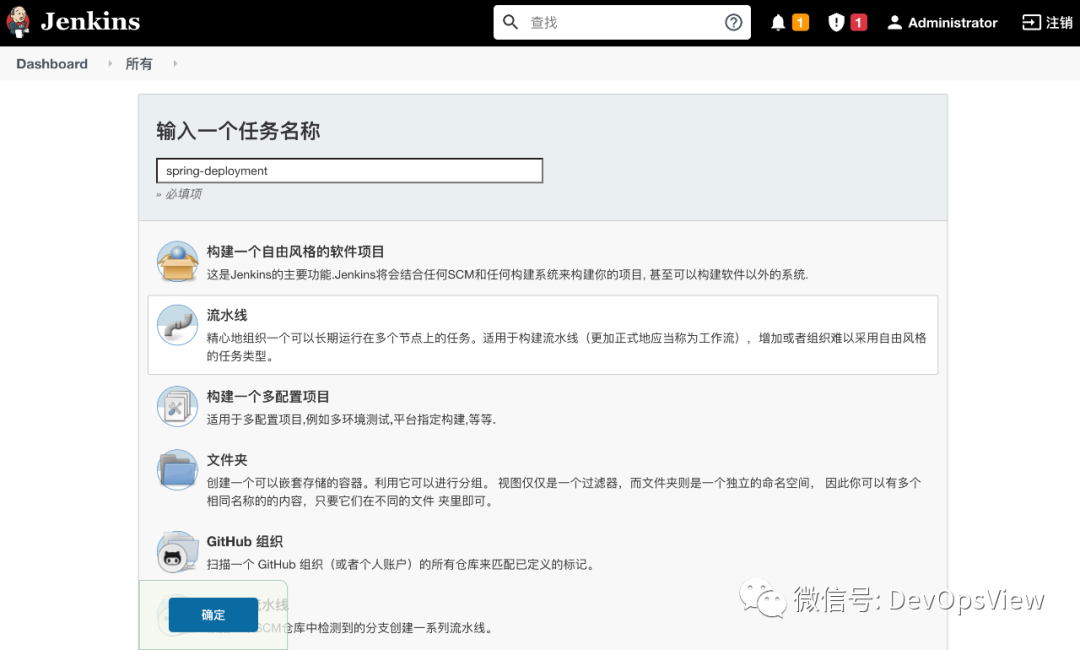
Task: Choose the GitHub 组织 job type title
Action: (245, 542)
